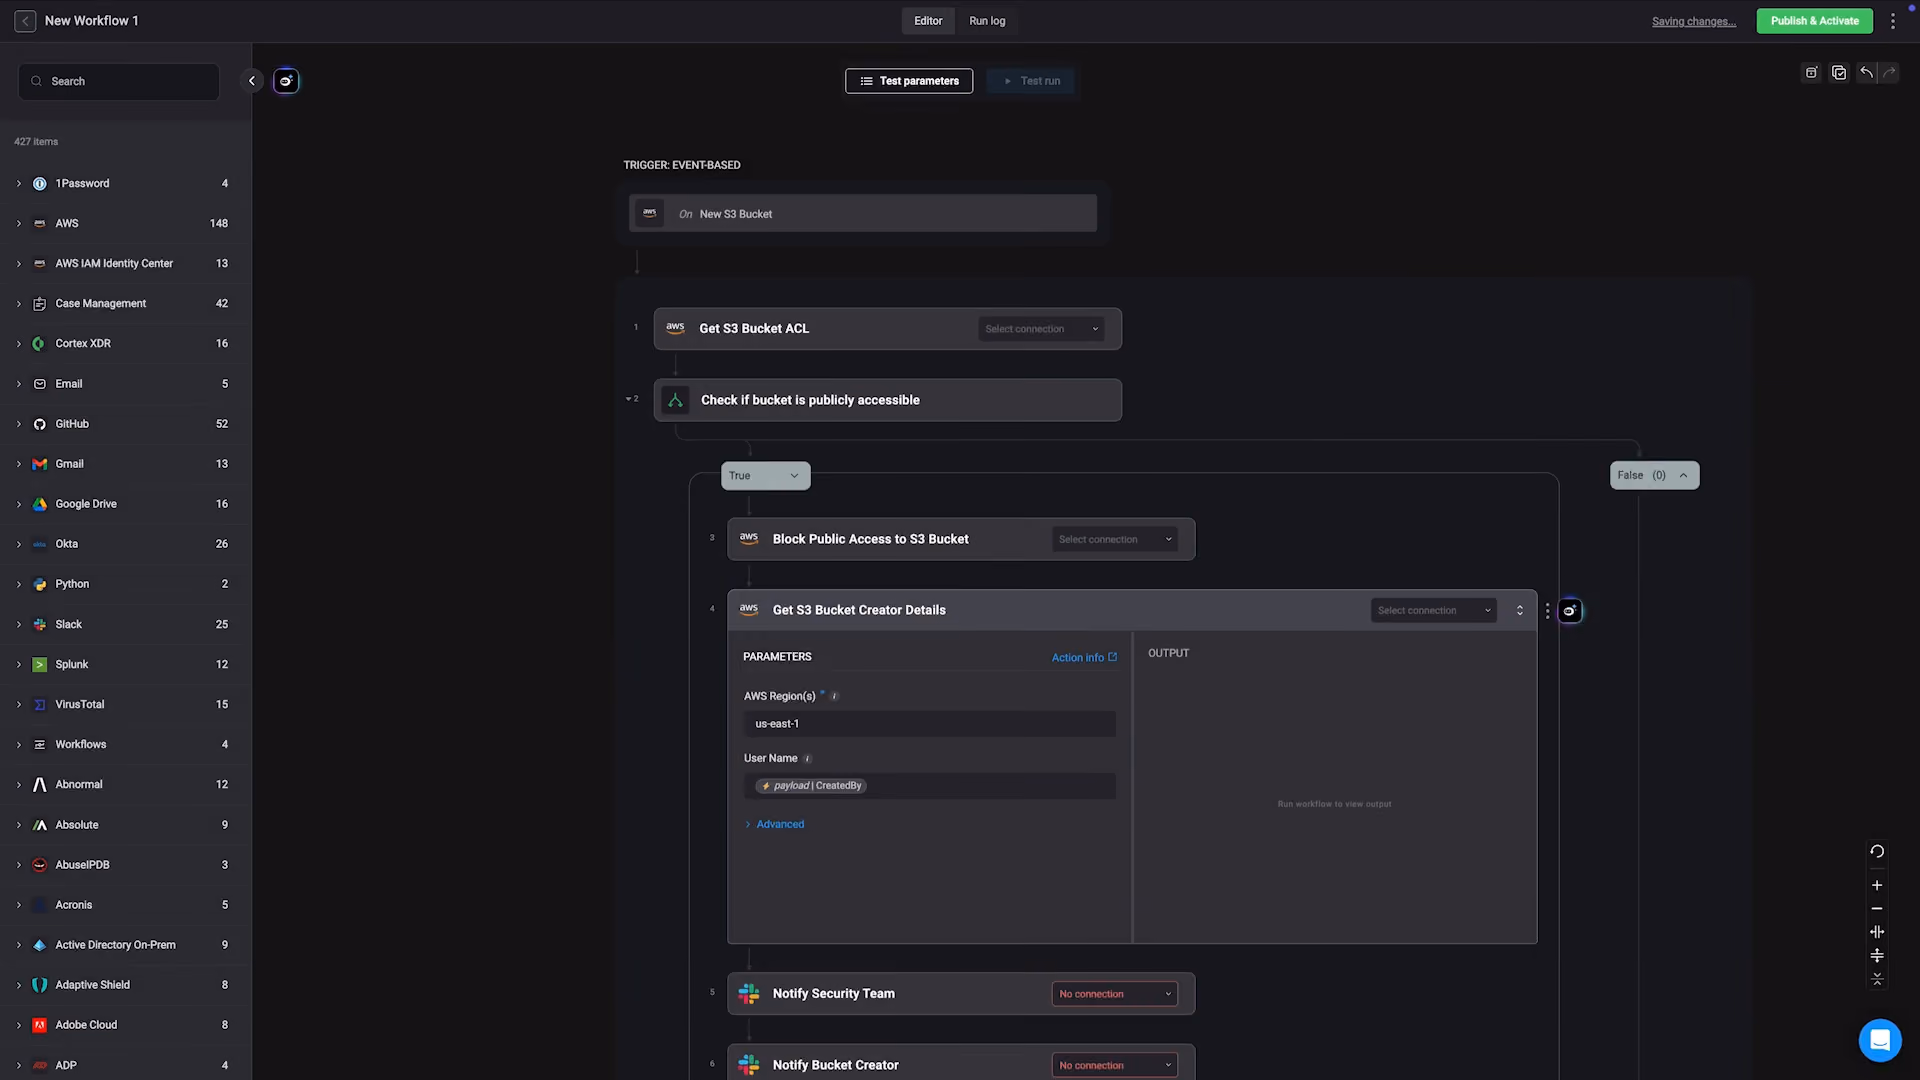Open Test parameters
Screen dimensions: 1920x1080
(909, 81)
